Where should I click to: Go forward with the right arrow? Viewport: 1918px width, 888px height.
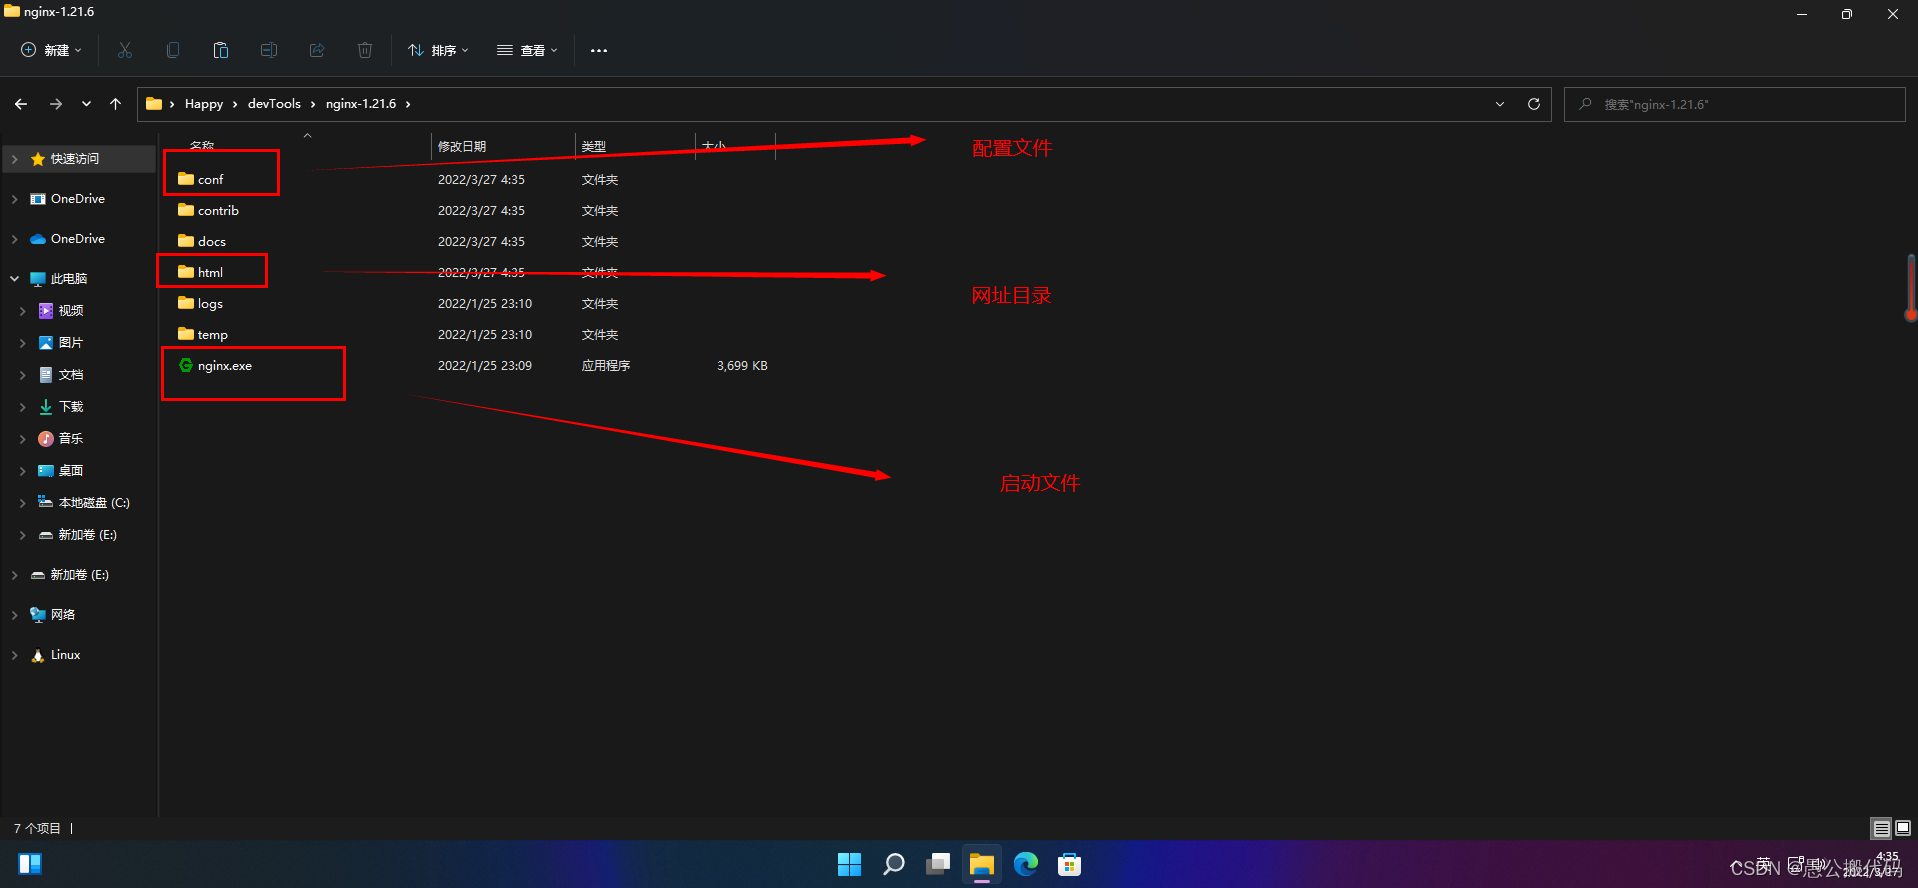(56, 104)
